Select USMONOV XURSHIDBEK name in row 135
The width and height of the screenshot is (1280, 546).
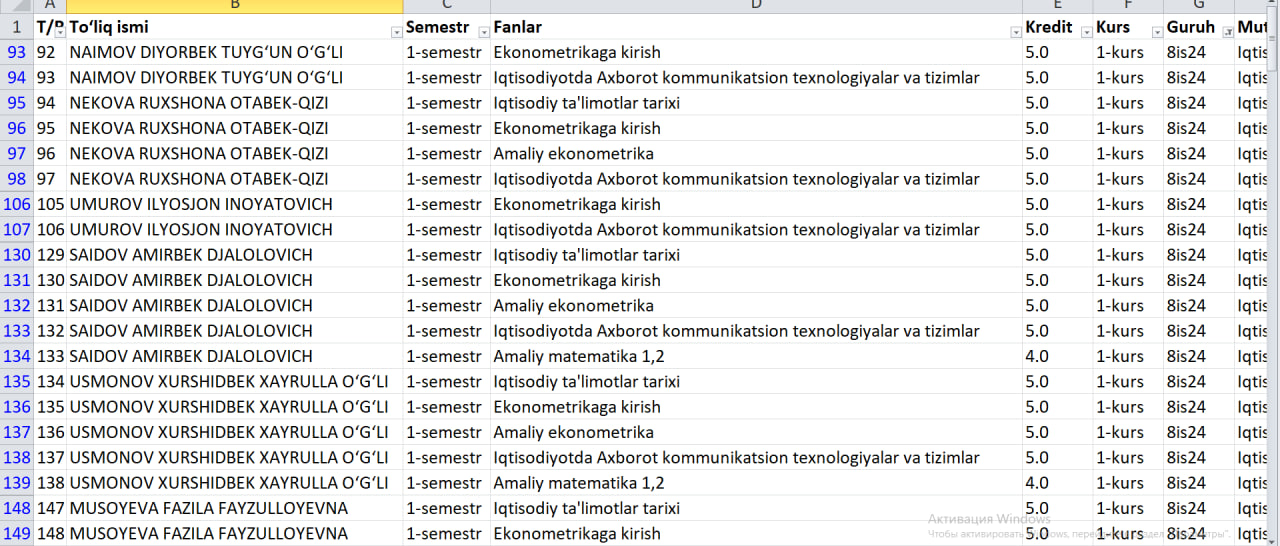coord(235,382)
